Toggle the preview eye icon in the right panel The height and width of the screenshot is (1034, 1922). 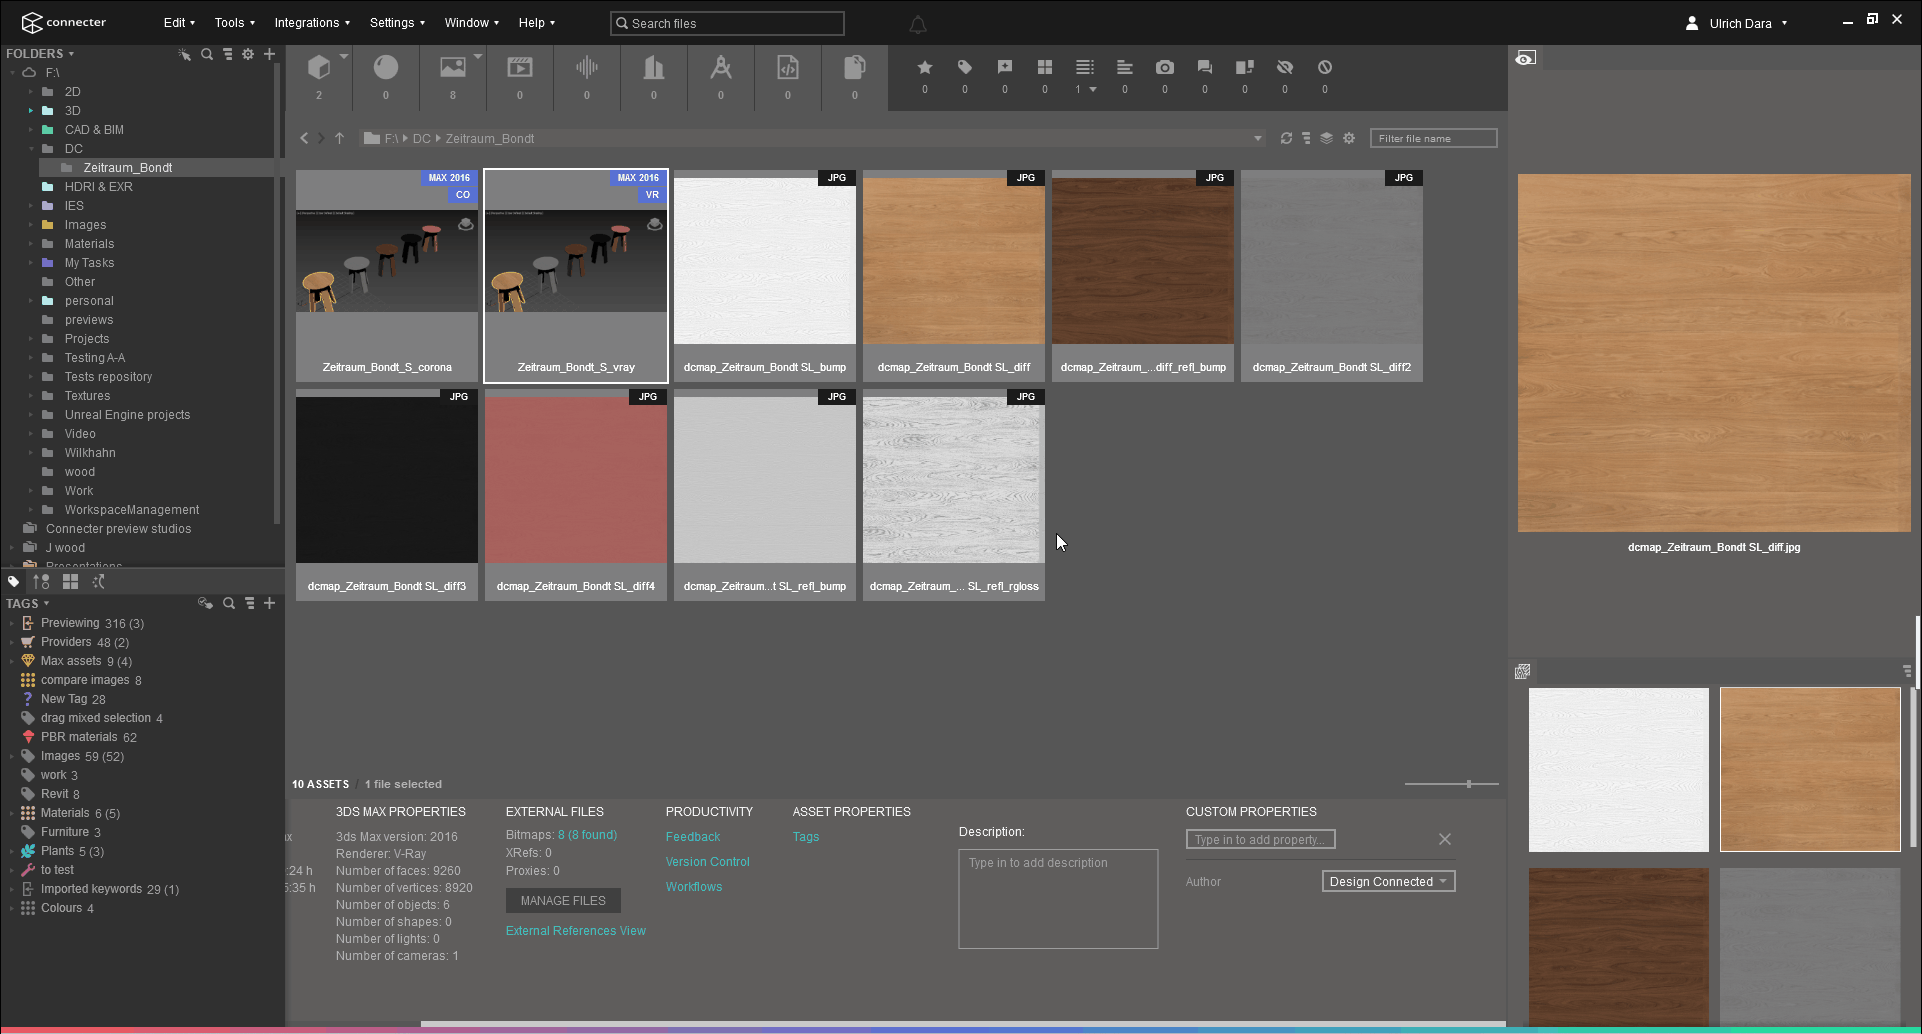[1524, 58]
